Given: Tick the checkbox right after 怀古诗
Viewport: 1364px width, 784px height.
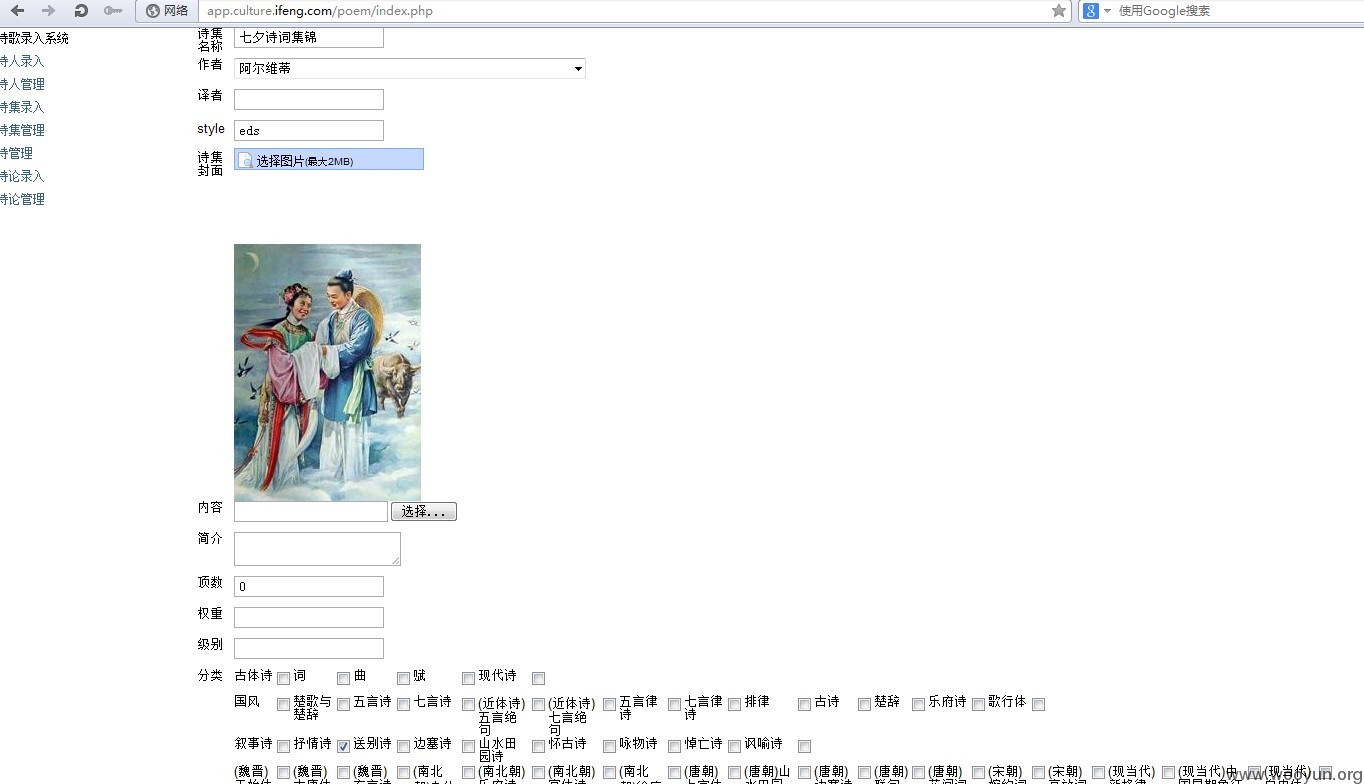Looking at the screenshot, I should [609, 746].
